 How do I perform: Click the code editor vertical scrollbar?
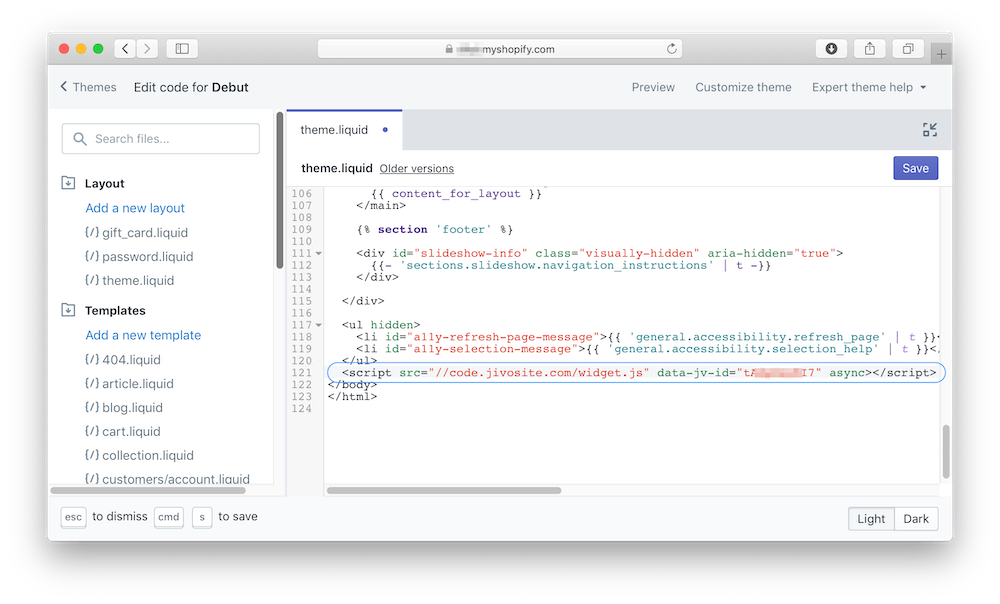click(946, 452)
